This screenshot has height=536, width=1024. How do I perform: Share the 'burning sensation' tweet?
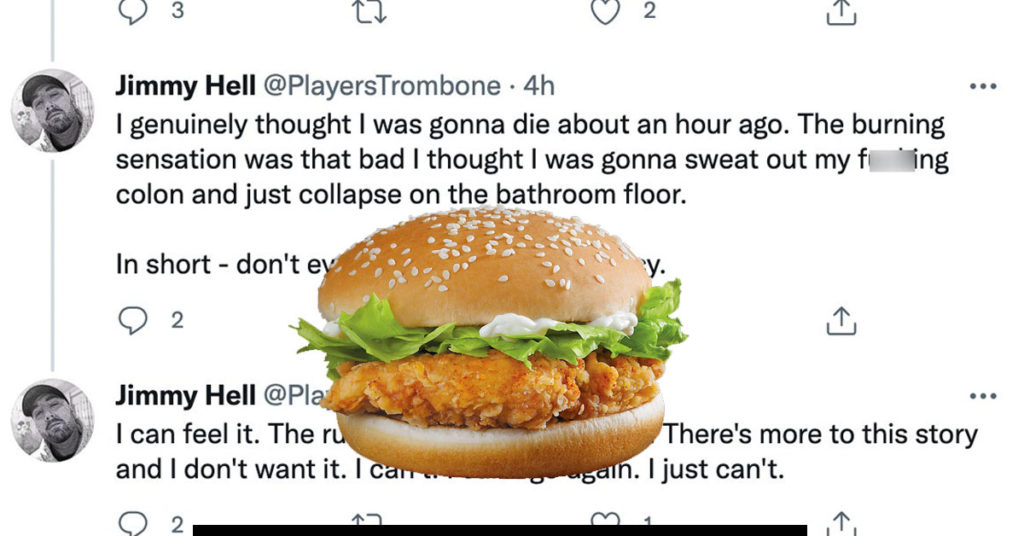tap(841, 321)
